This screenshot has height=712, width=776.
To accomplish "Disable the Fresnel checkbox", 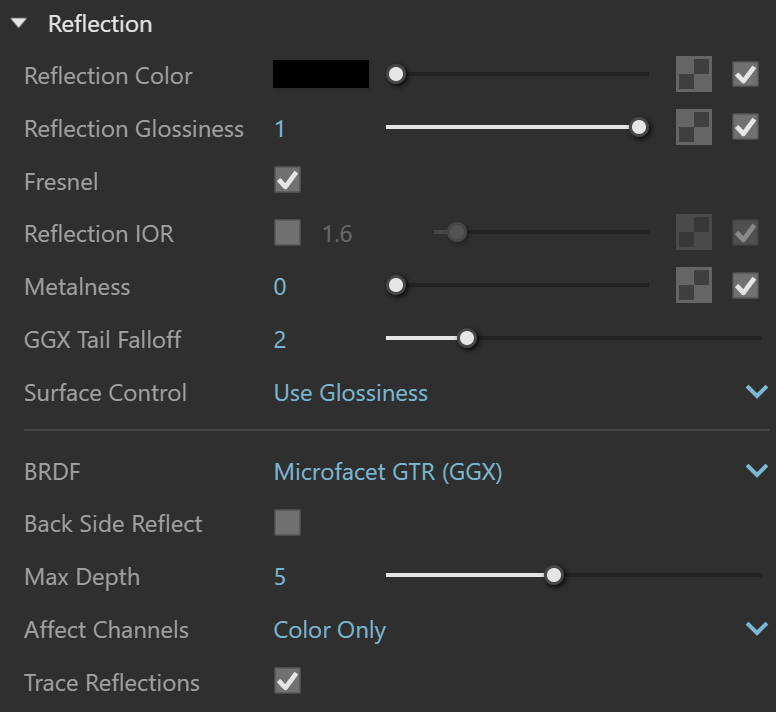I will click(x=287, y=180).
